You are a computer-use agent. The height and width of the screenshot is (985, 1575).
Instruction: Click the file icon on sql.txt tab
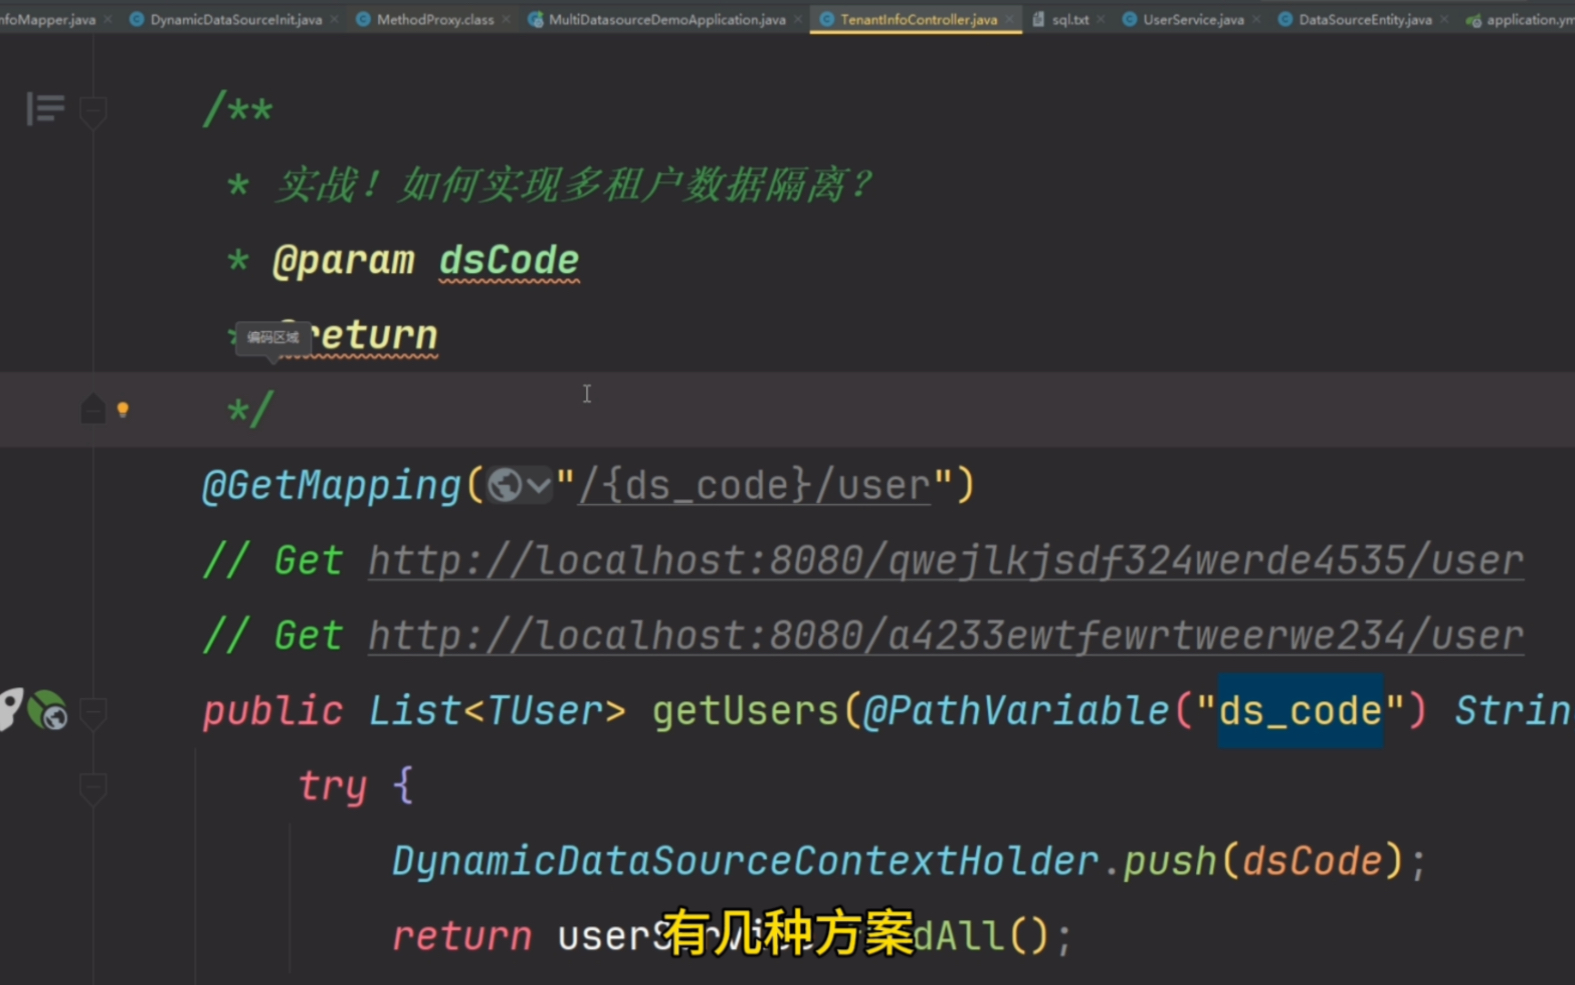1039,19
